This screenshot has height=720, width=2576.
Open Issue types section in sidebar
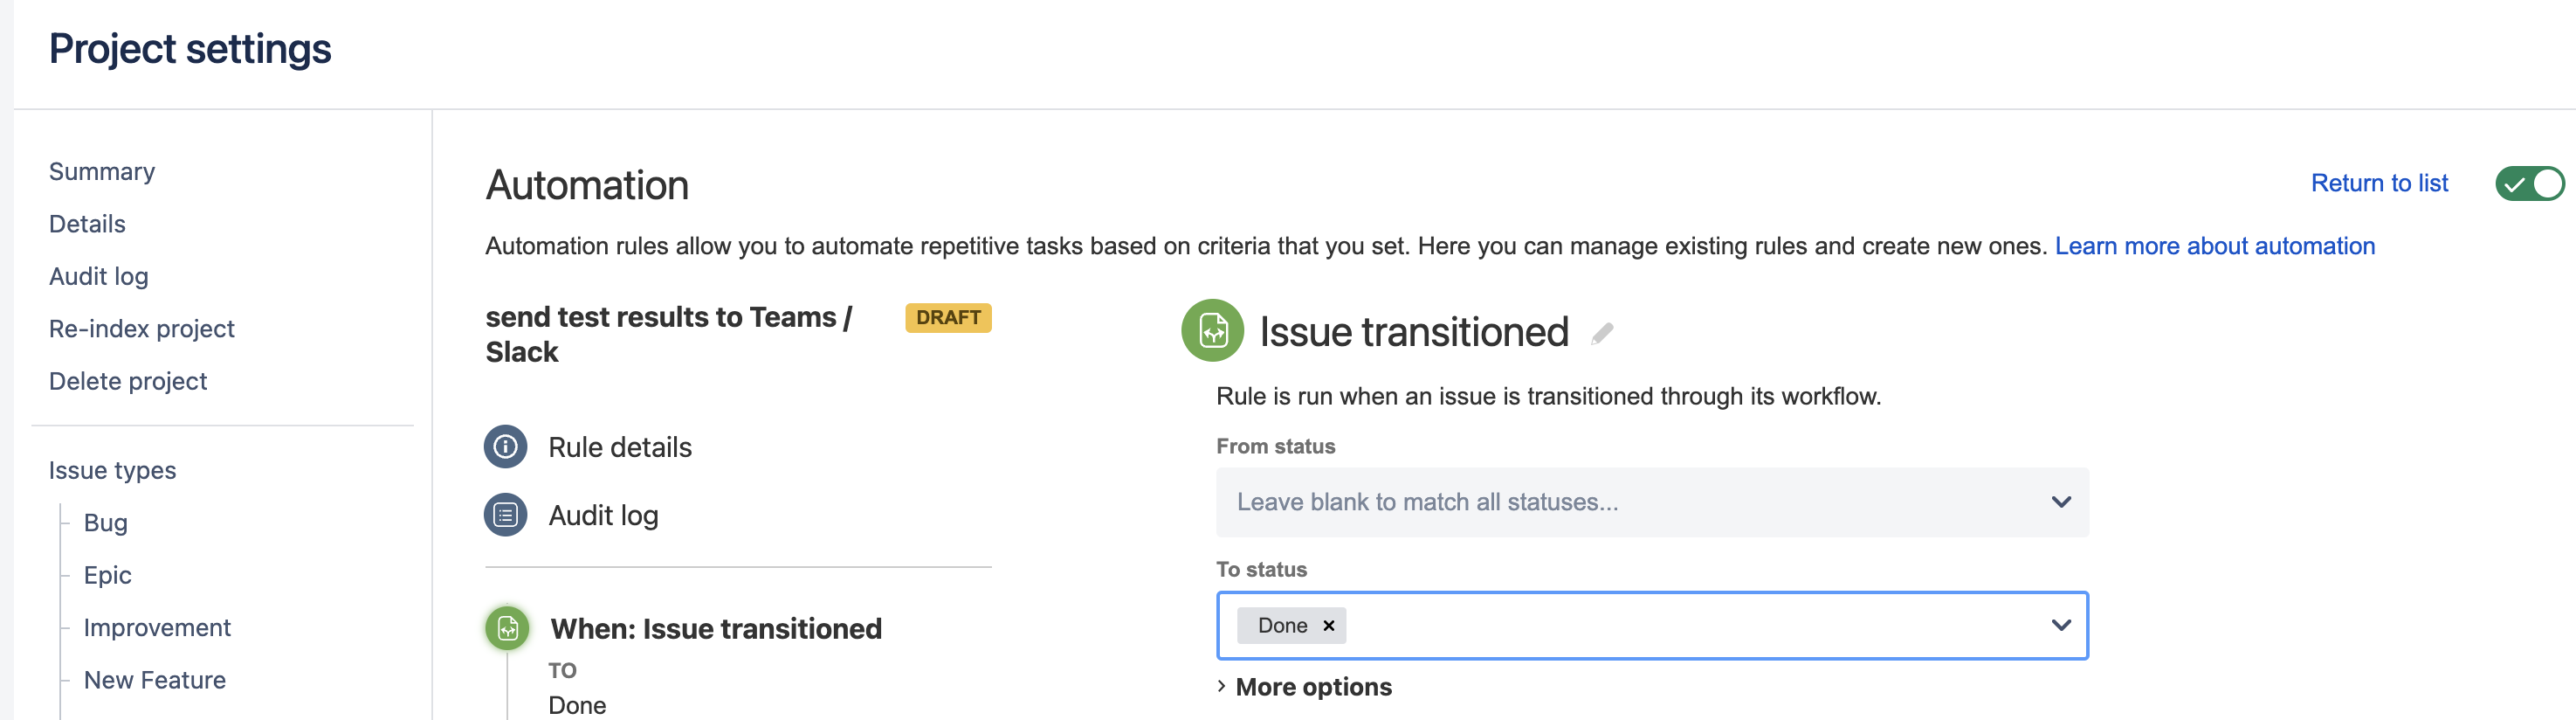(x=112, y=470)
